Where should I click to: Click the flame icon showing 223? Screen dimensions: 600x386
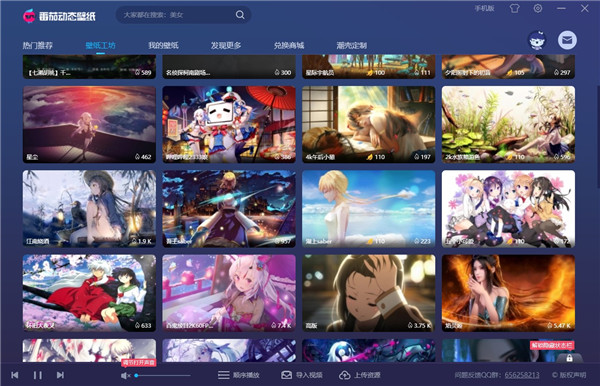pyautogui.click(x=417, y=241)
